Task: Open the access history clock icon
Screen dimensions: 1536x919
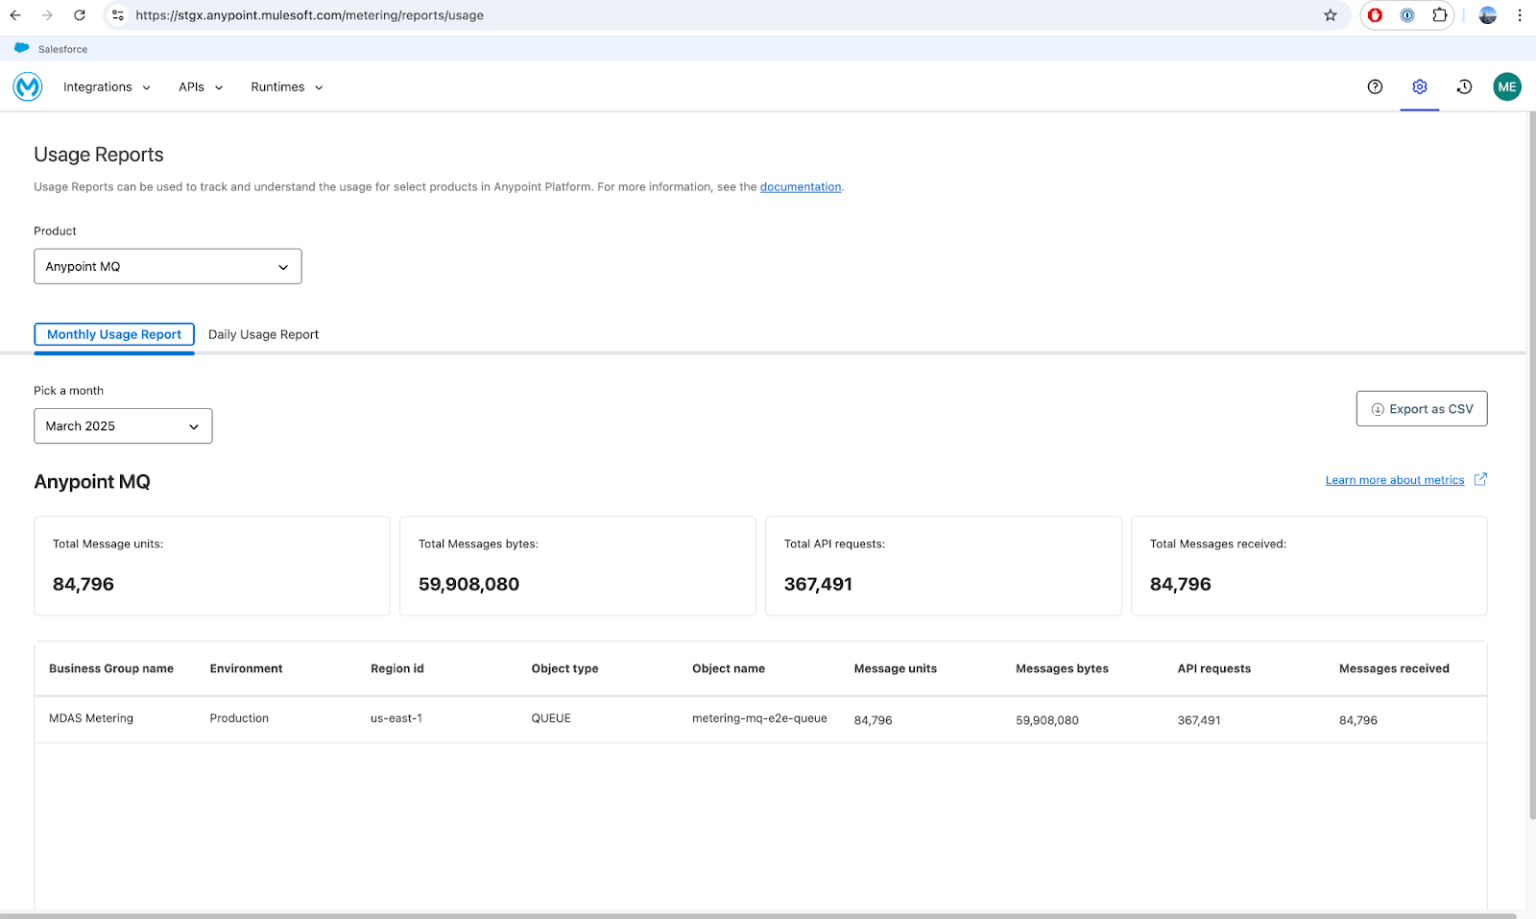Action: pos(1464,87)
